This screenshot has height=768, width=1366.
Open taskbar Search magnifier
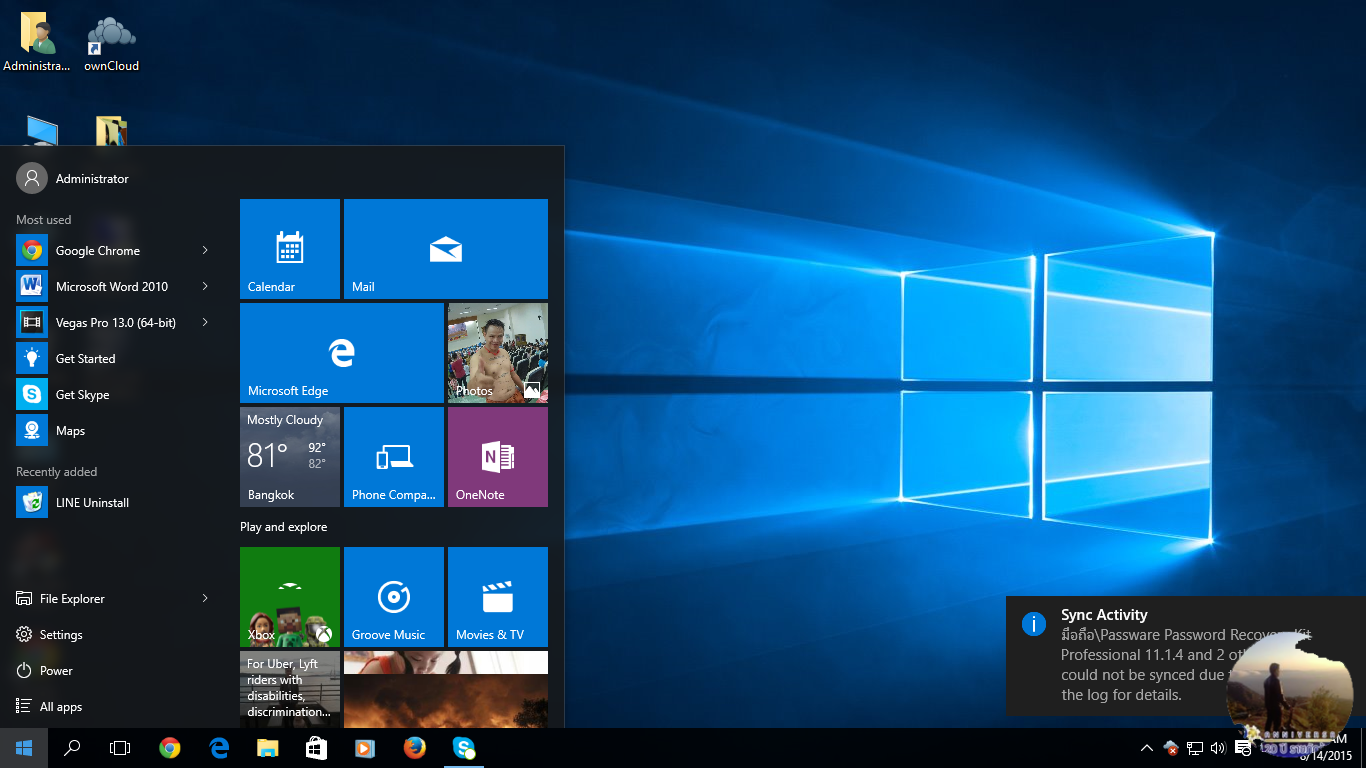tap(72, 748)
